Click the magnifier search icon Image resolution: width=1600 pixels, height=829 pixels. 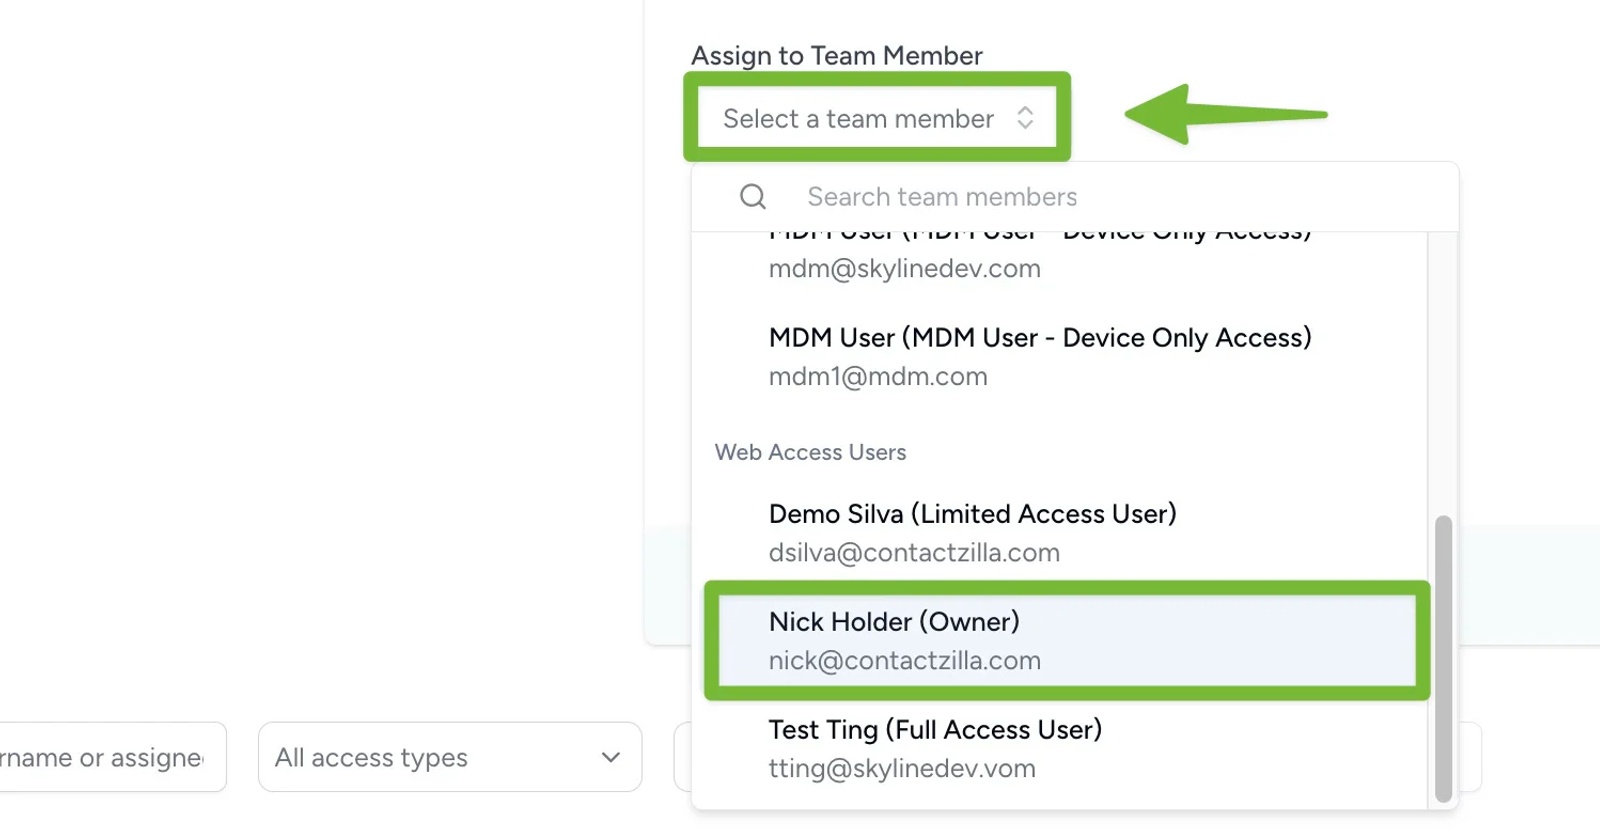pyautogui.click(x=753, y=197)
